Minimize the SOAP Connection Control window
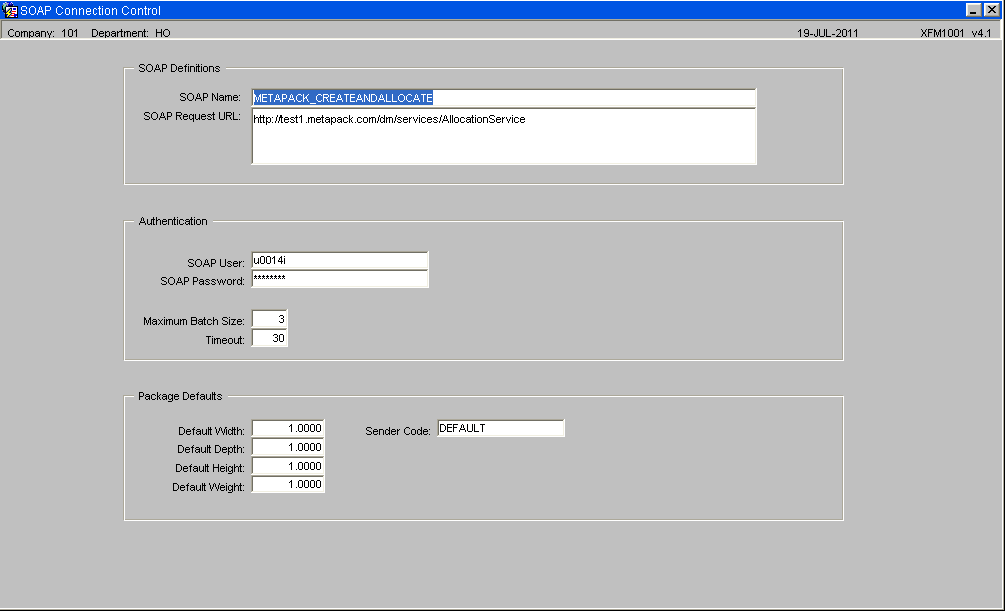The height and width of the screenshot is (611, 1006). tap(974, 10)
